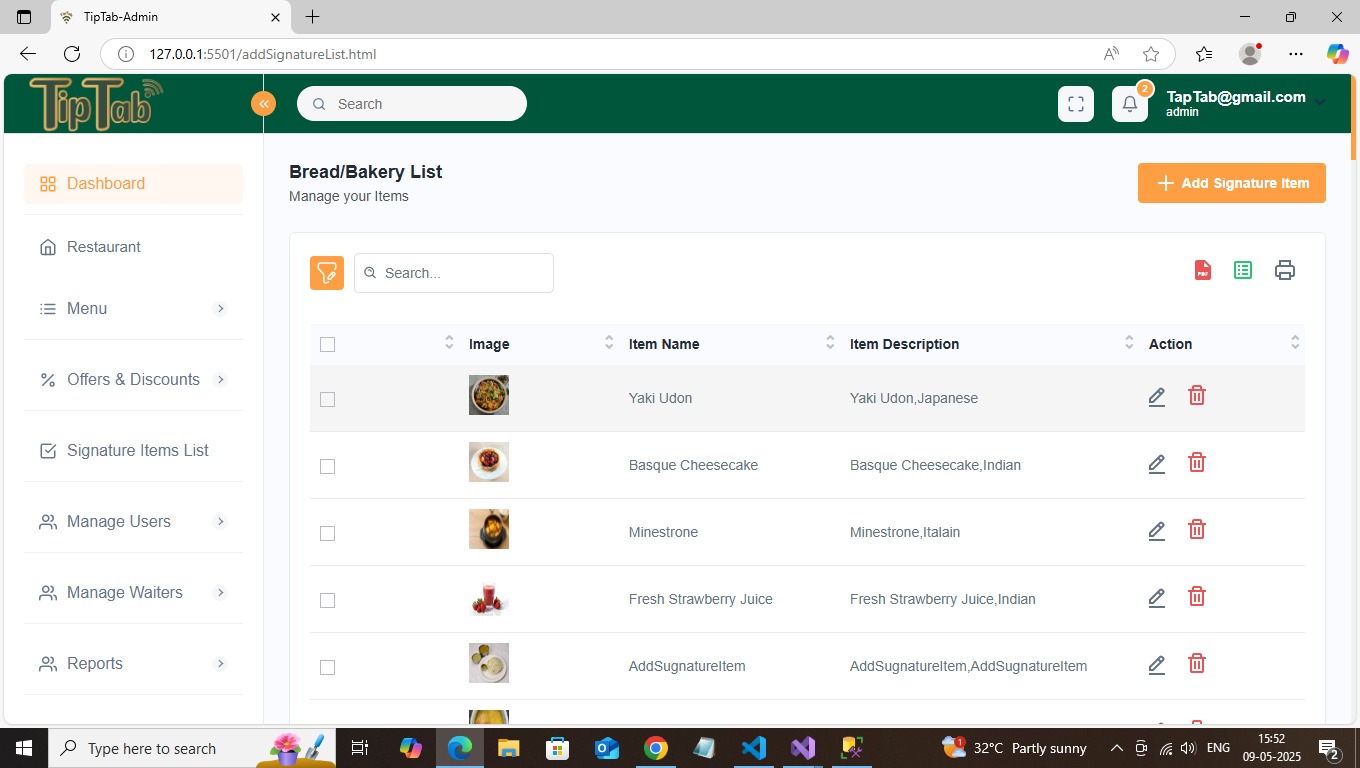Go to Restaurant in sidebar
The height and width of the screenshot is (768, 1360).
tap(103, 247)
